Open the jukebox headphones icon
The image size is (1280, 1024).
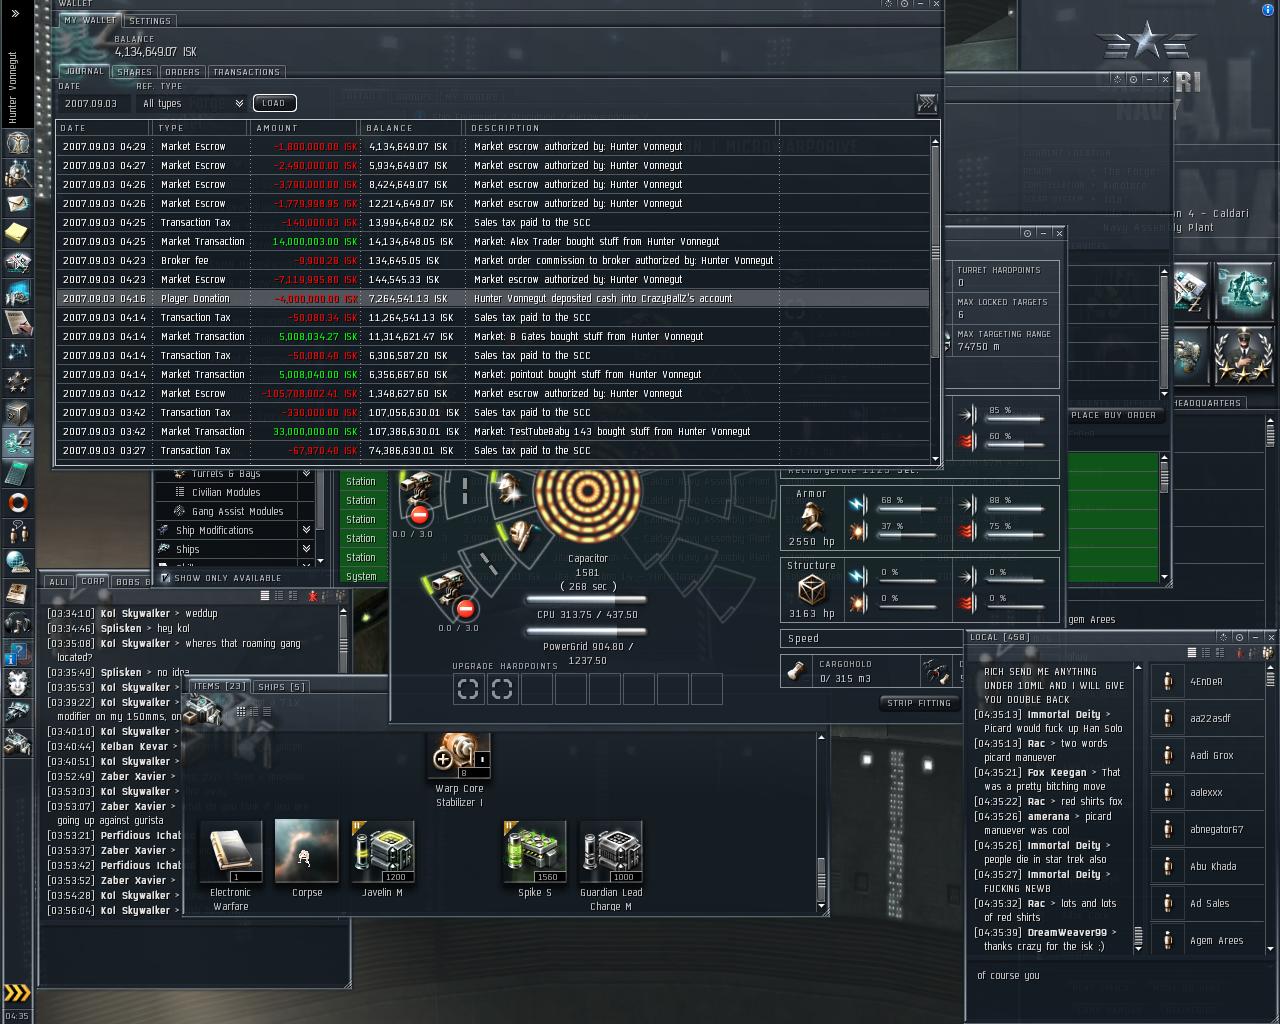[x=18, y=622]
